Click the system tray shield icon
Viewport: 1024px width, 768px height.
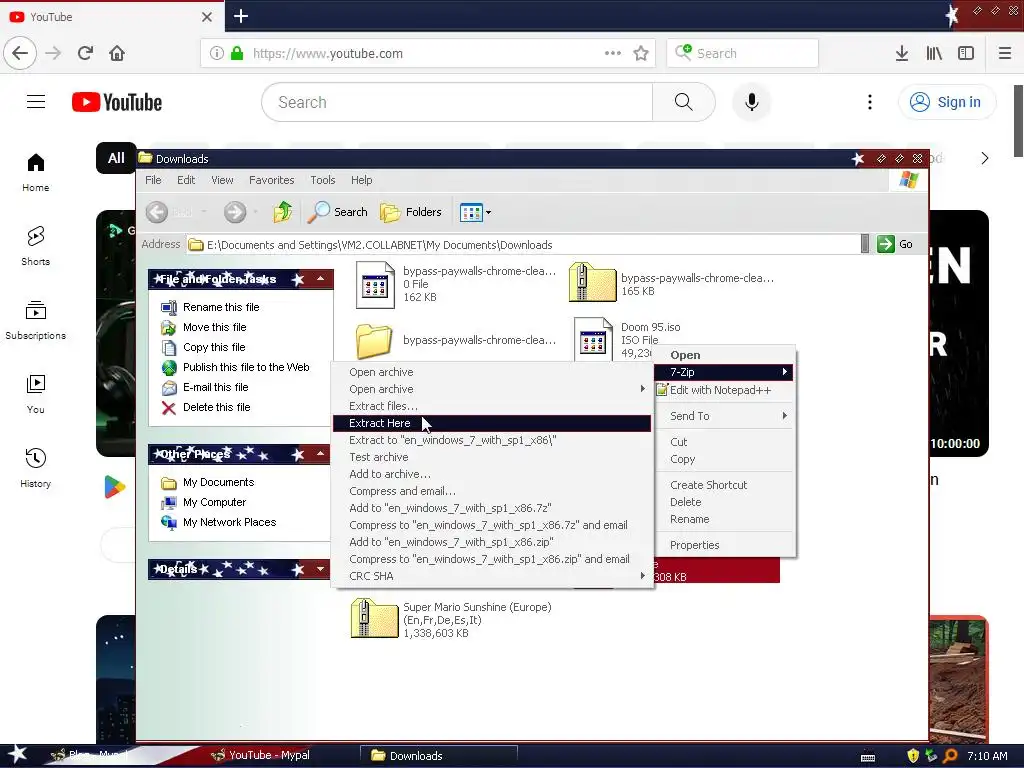click(912, 756)
